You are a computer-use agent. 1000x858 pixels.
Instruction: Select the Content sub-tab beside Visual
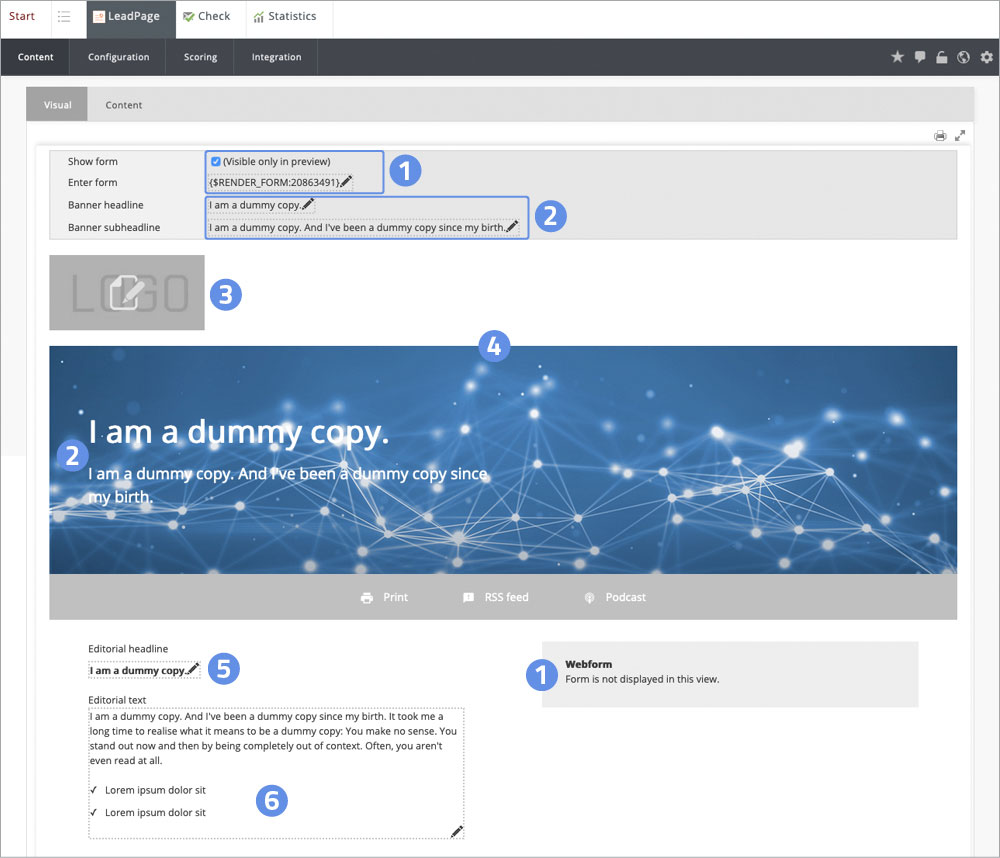pyautogui.click(x=124, y=105)
